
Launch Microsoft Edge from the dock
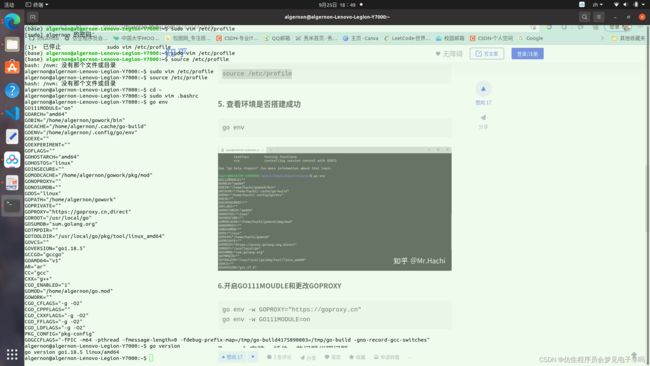pos(12,21)
